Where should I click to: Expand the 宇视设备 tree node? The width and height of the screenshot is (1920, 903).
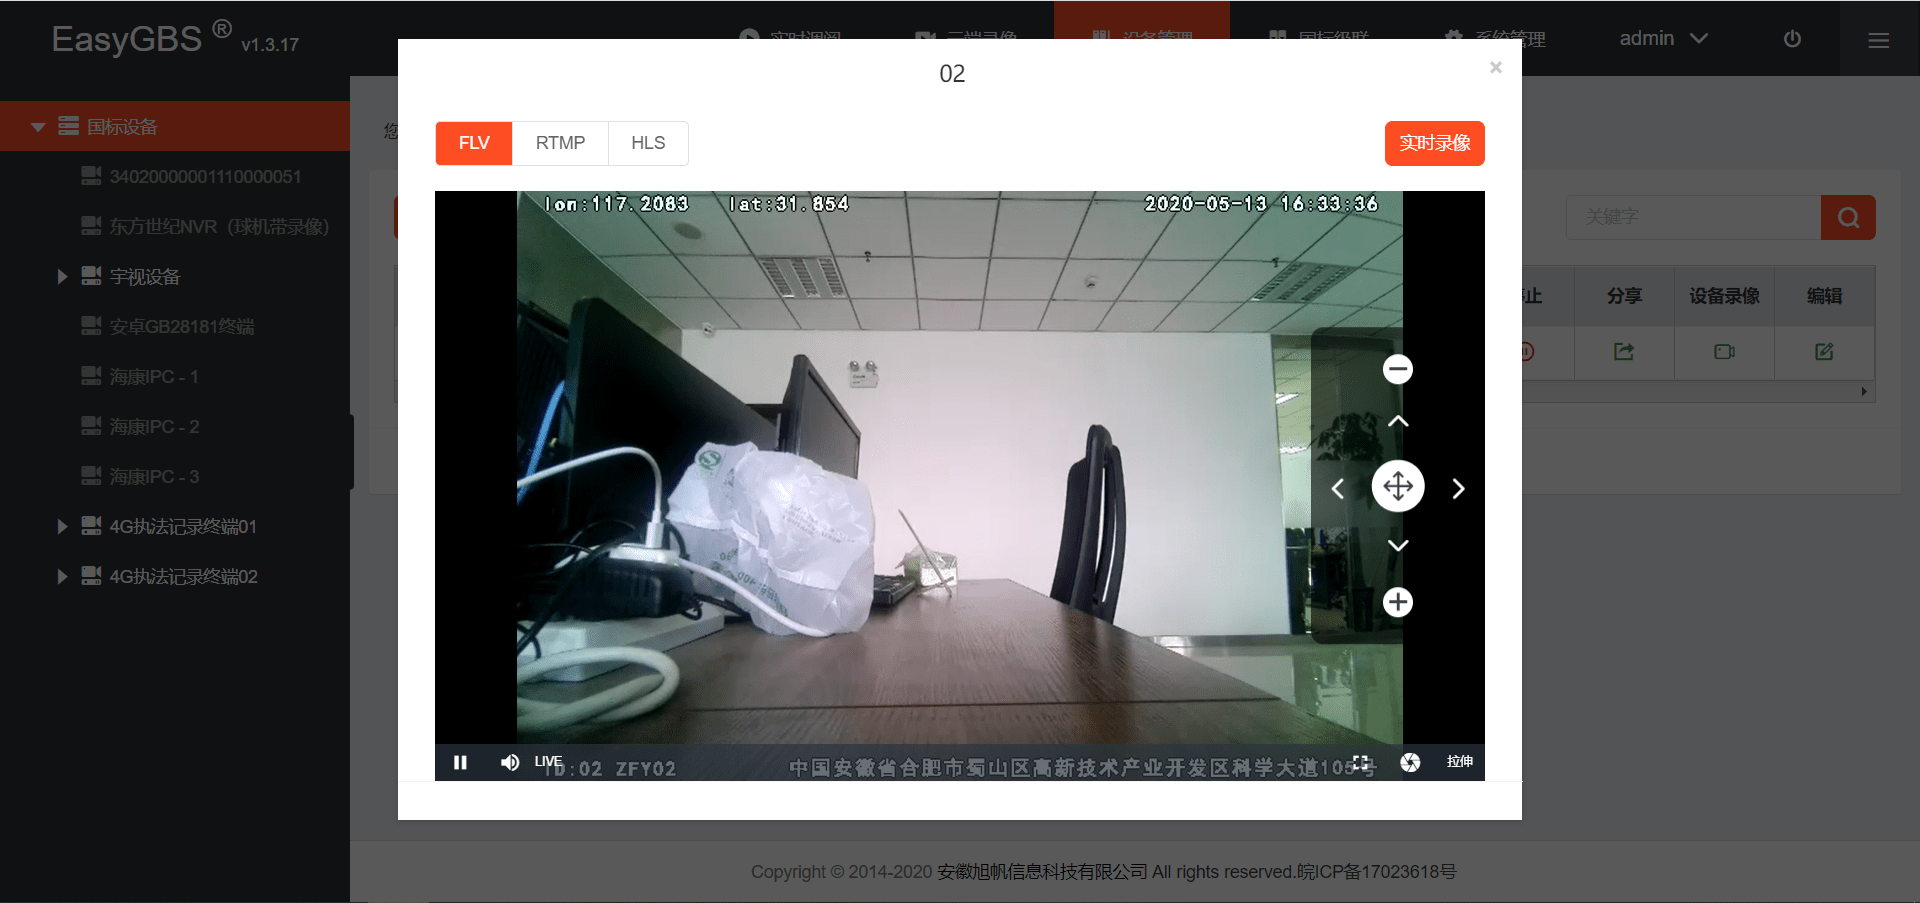click(62, 276)
